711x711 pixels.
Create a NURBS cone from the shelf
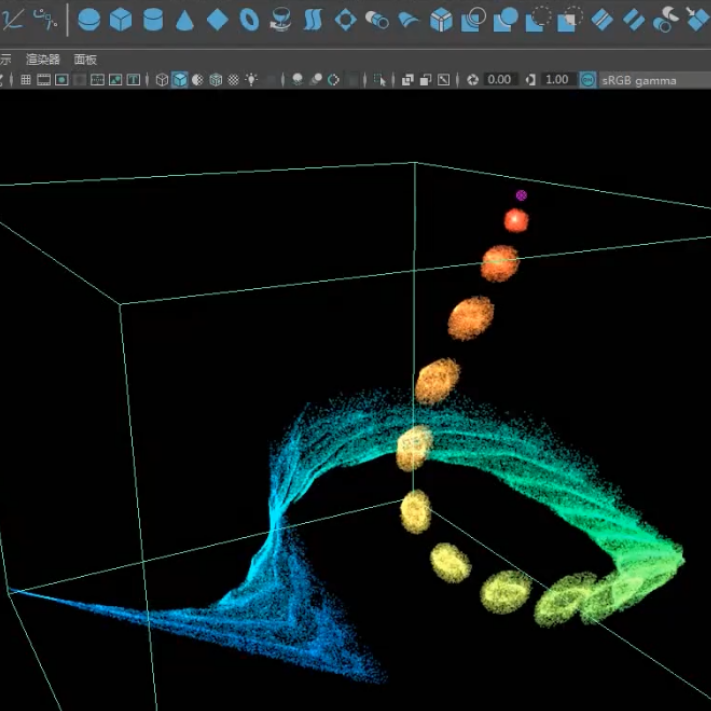(x=185, y=20)
